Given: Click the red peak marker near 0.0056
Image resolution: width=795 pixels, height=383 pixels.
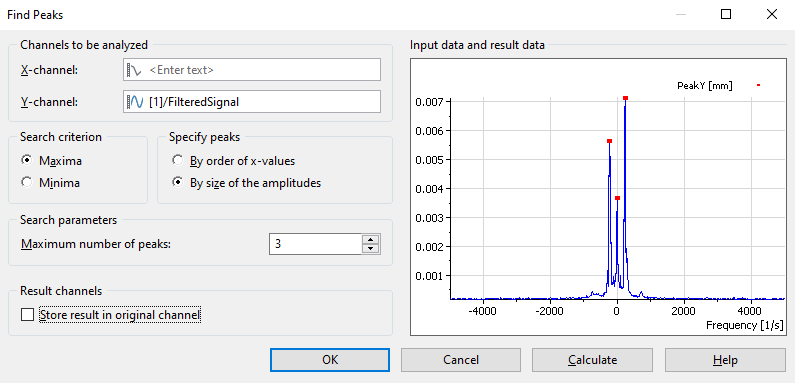Looking at the screenshot, I should click(609, 141).
